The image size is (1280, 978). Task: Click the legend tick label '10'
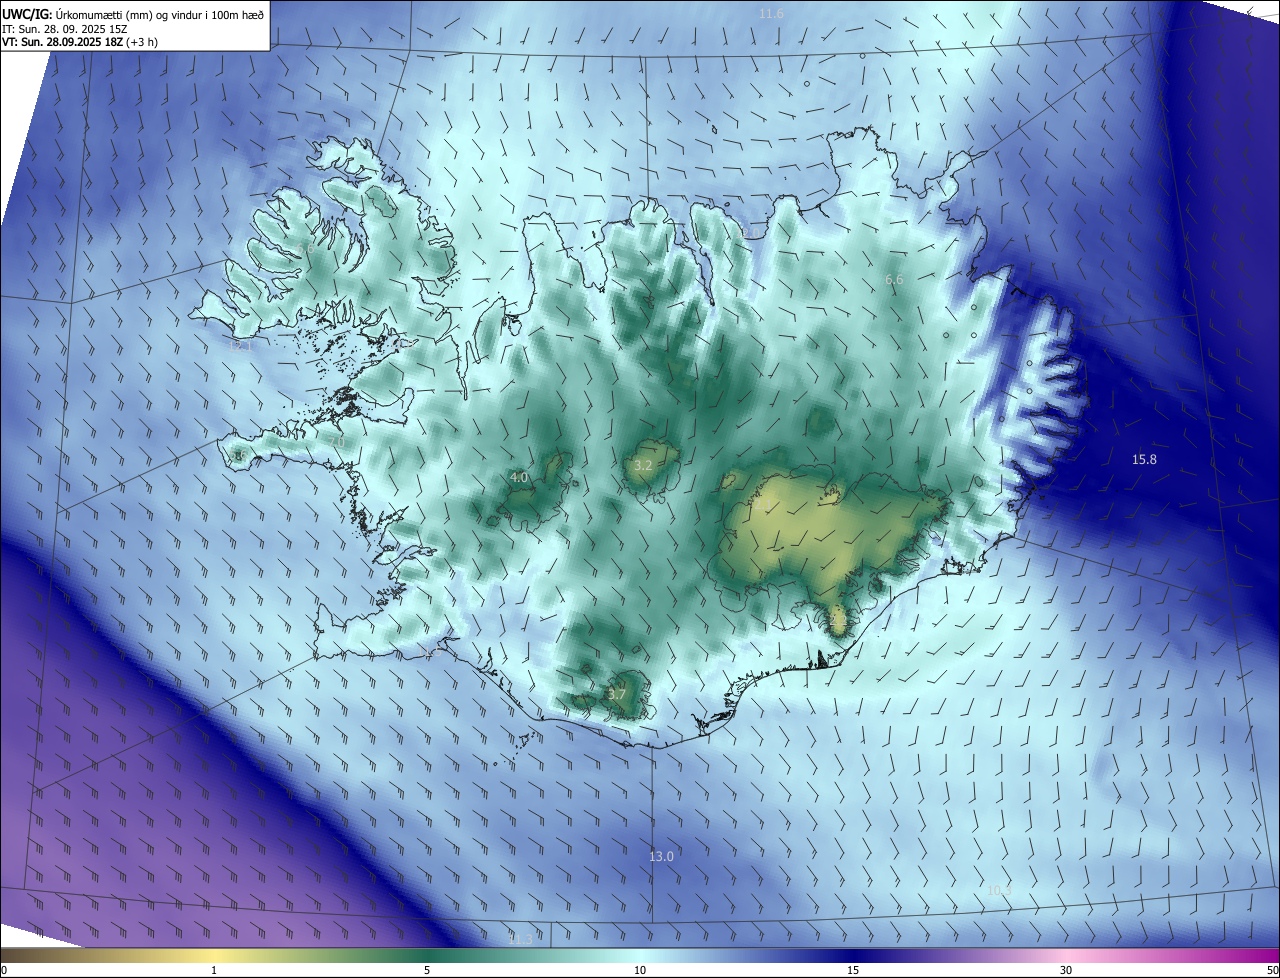(x=640, y=970)
